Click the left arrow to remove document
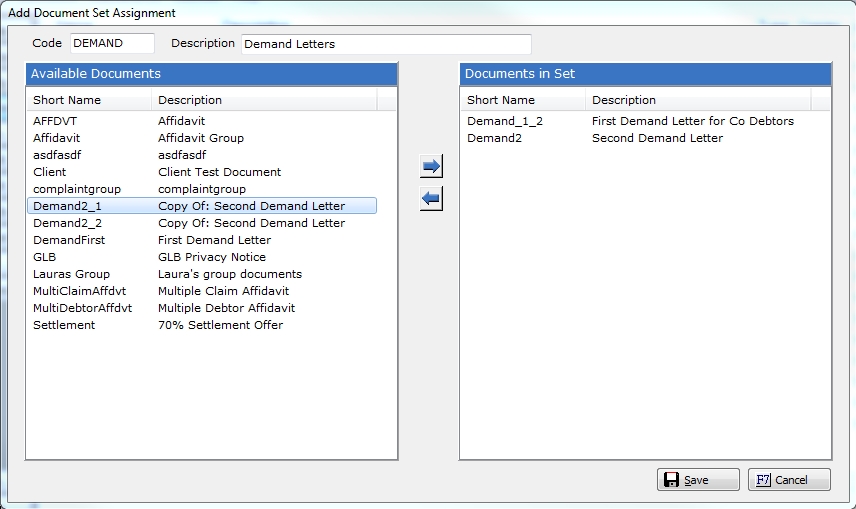Image resolution: width=856 pixels, height=509 pixels. [x=431, y=199]
